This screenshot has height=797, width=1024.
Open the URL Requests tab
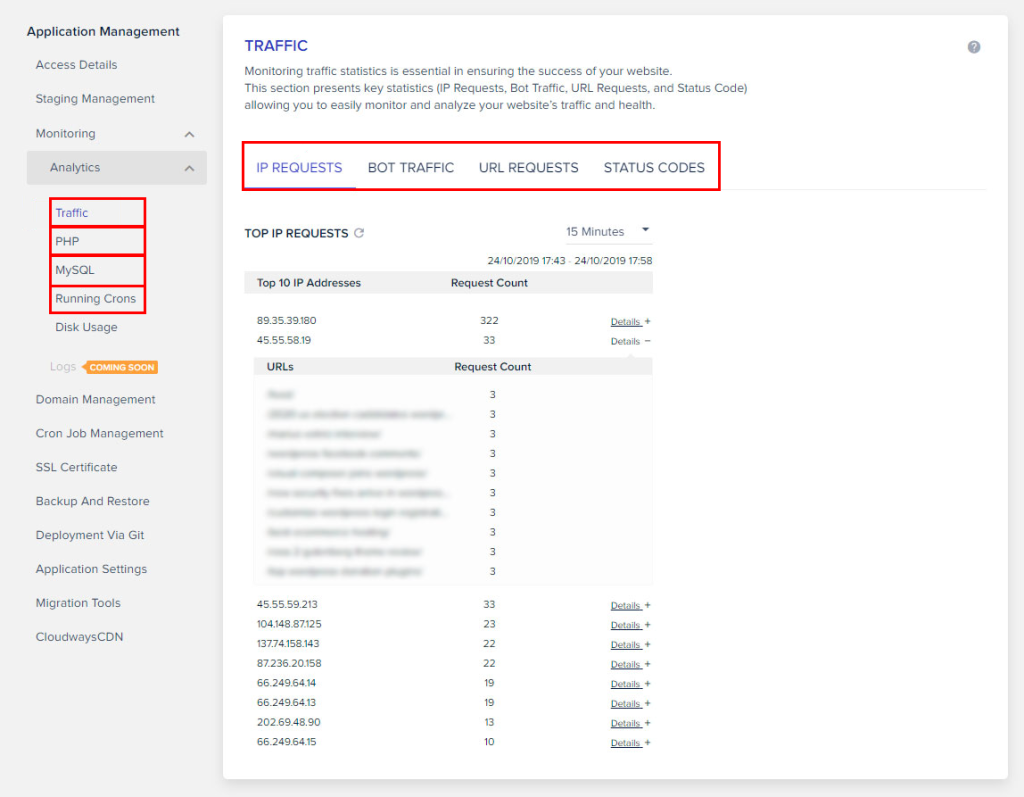click(x=528, y=168)
